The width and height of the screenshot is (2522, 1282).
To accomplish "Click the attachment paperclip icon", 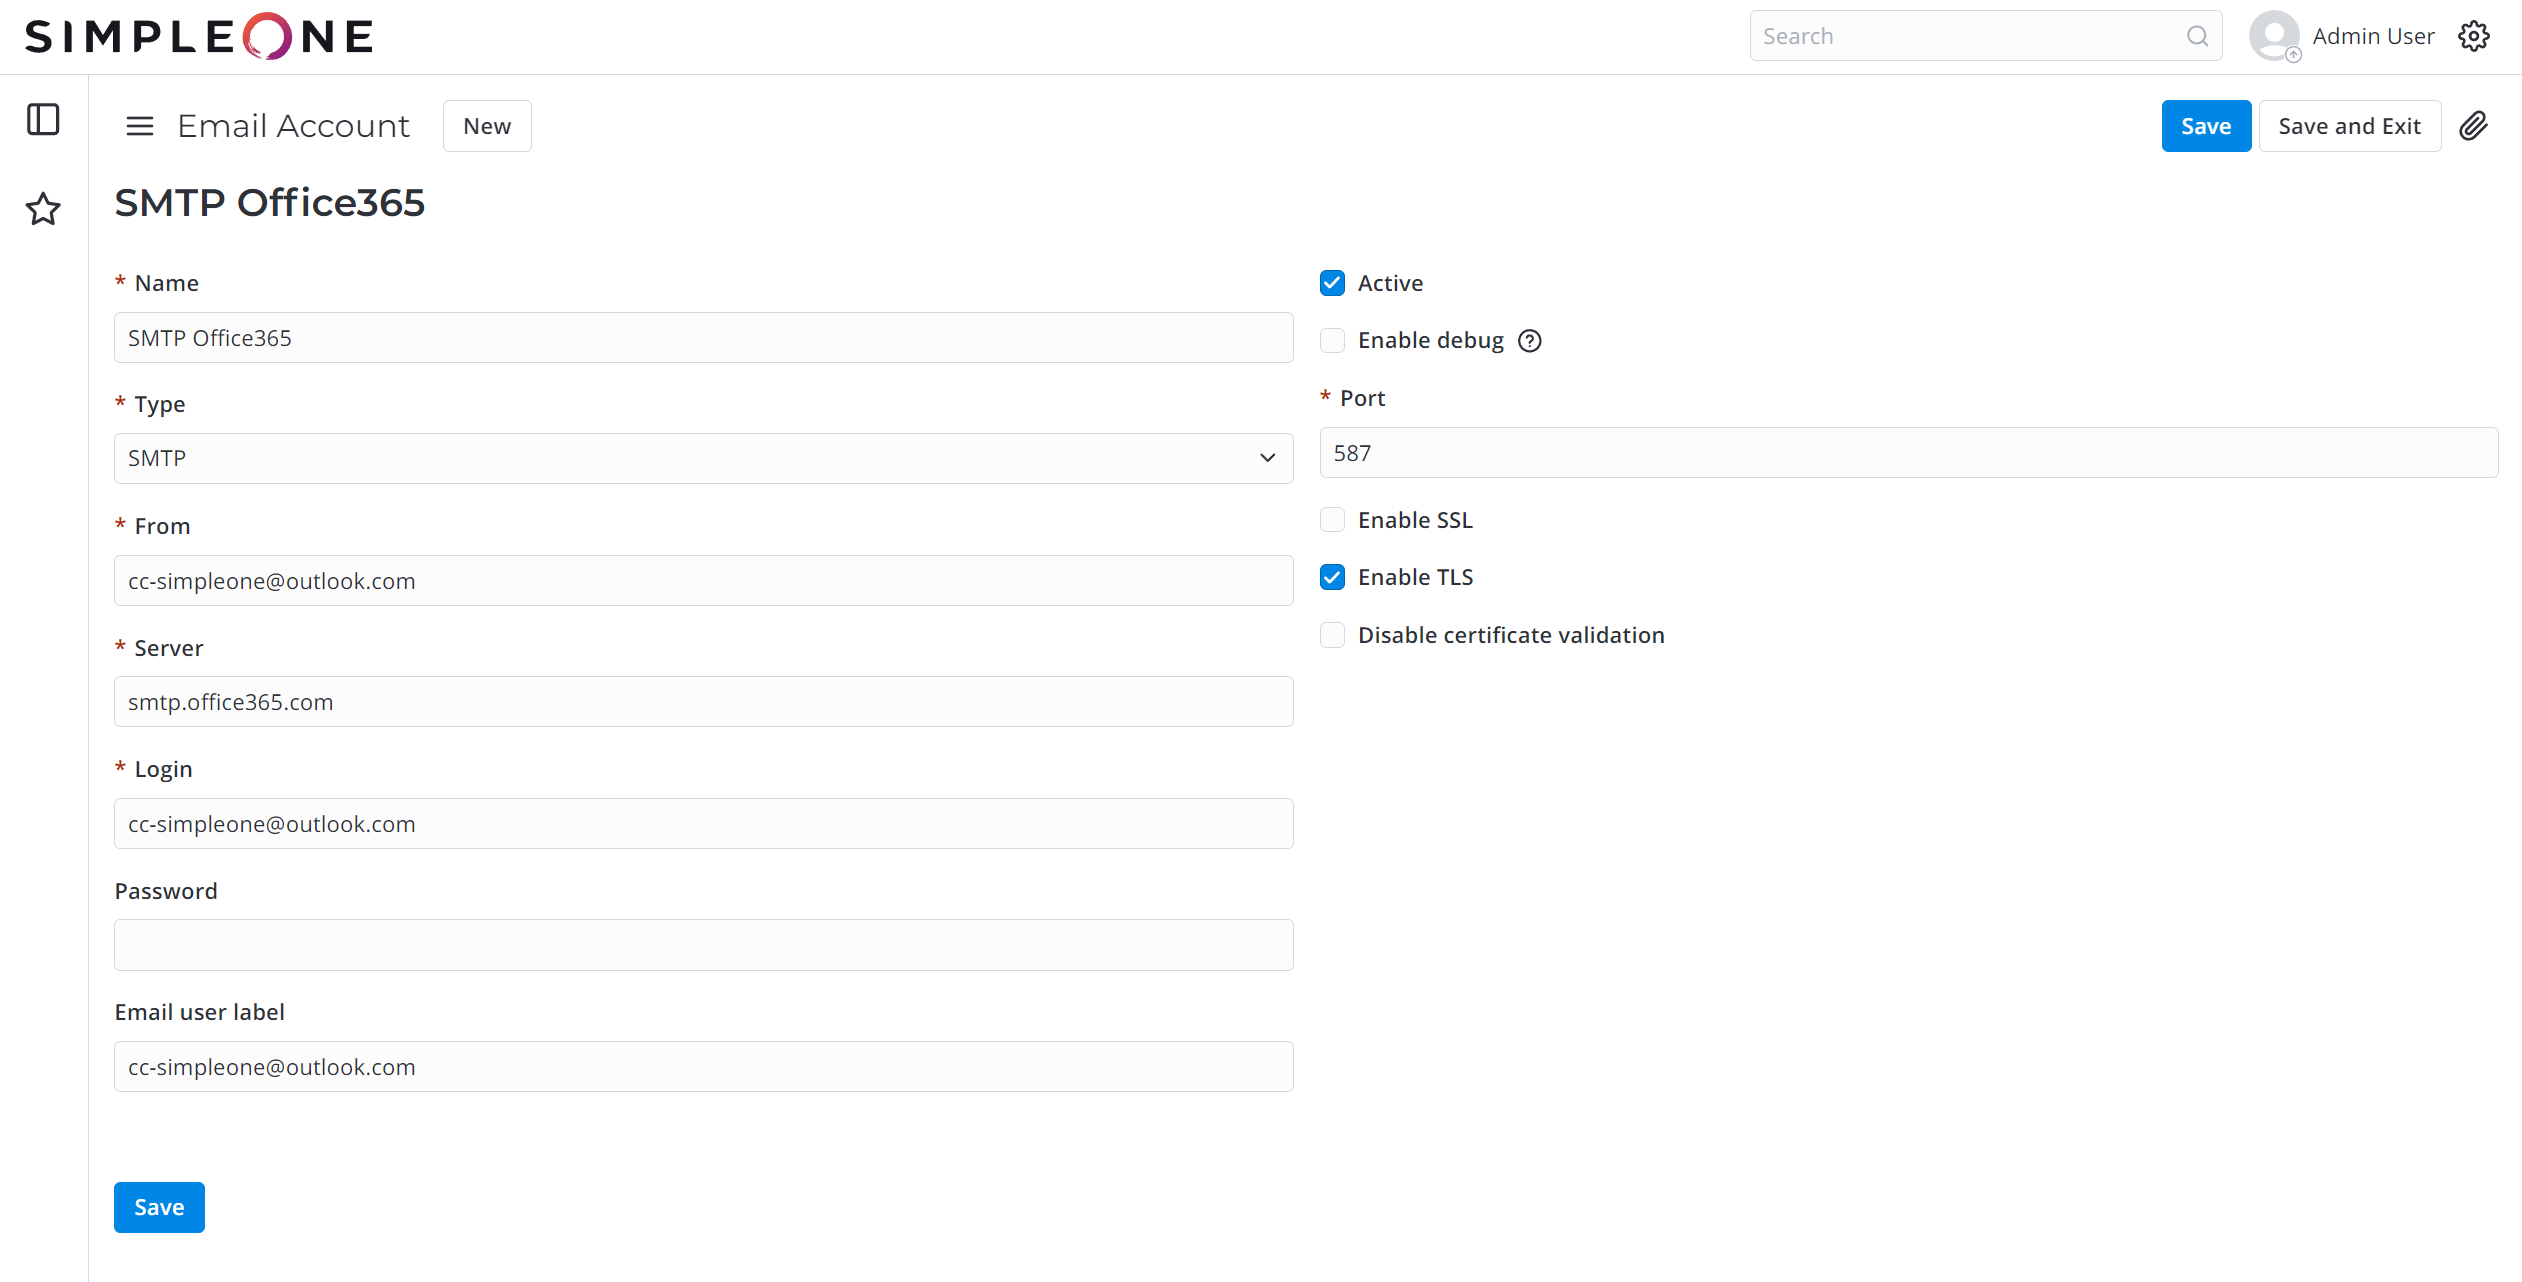I will [2473, 126].
